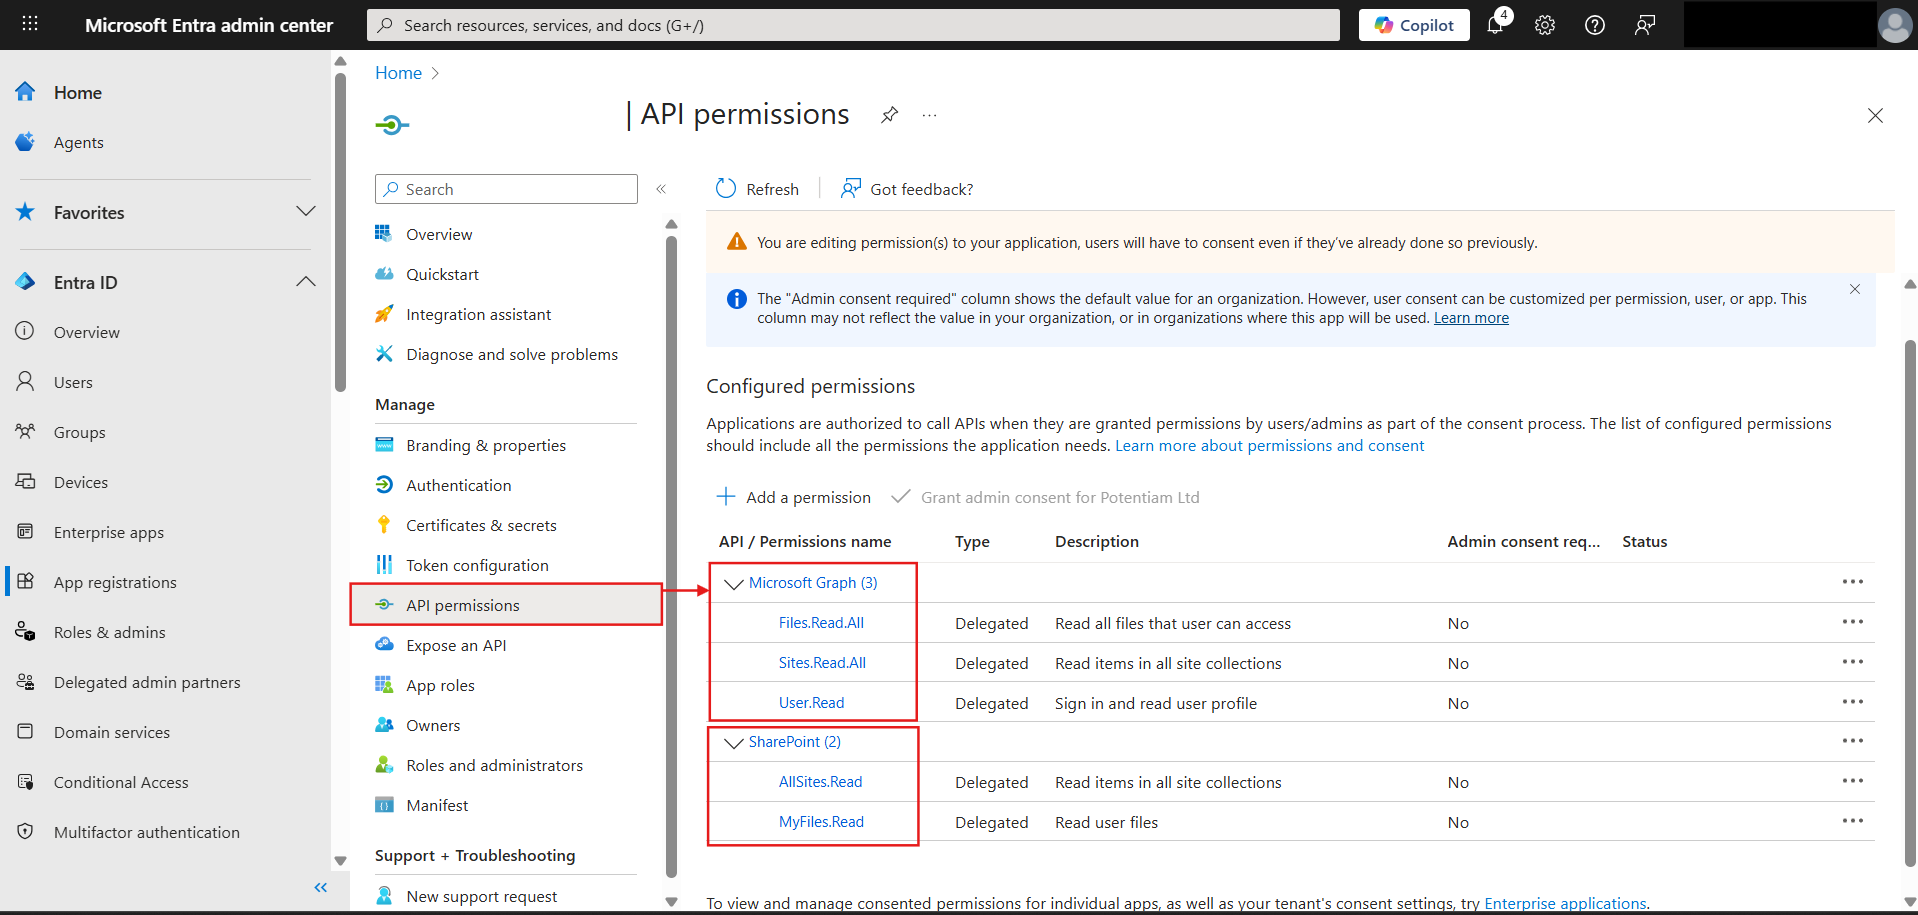
Task: Open the feedback icon in top bar
Action: [1645, 25]
